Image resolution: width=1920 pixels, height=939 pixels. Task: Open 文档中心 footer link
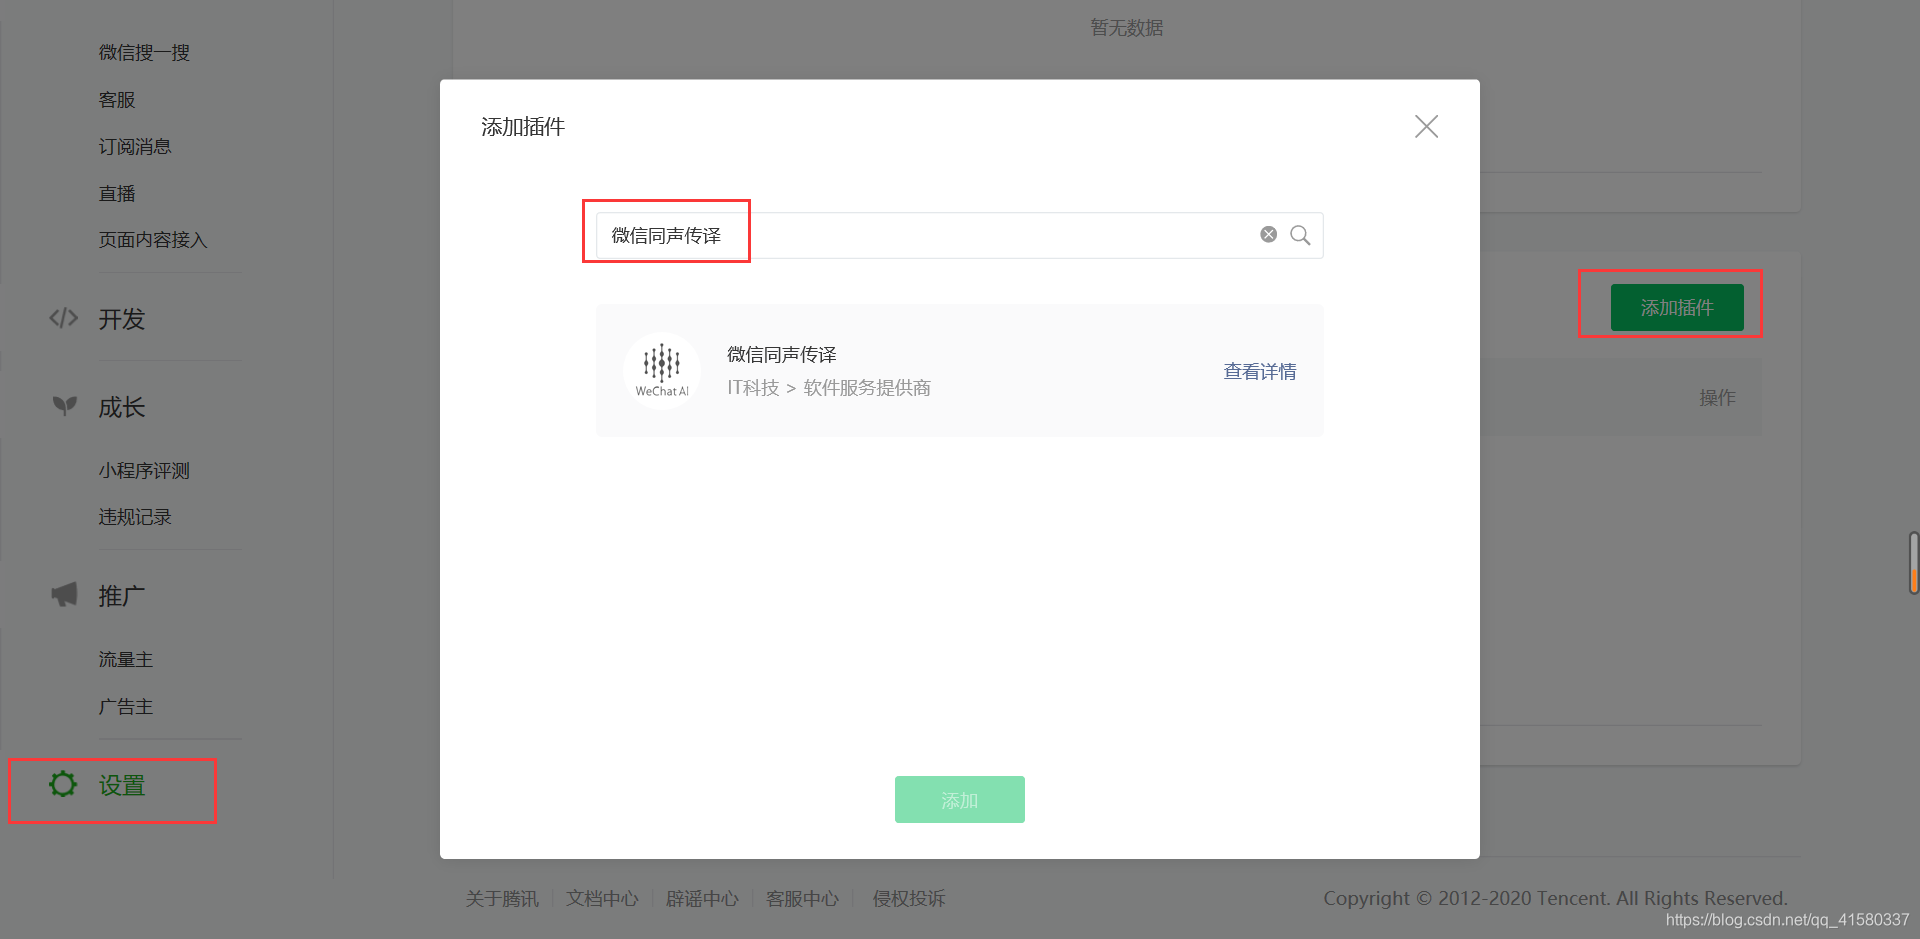coord(602,899)
